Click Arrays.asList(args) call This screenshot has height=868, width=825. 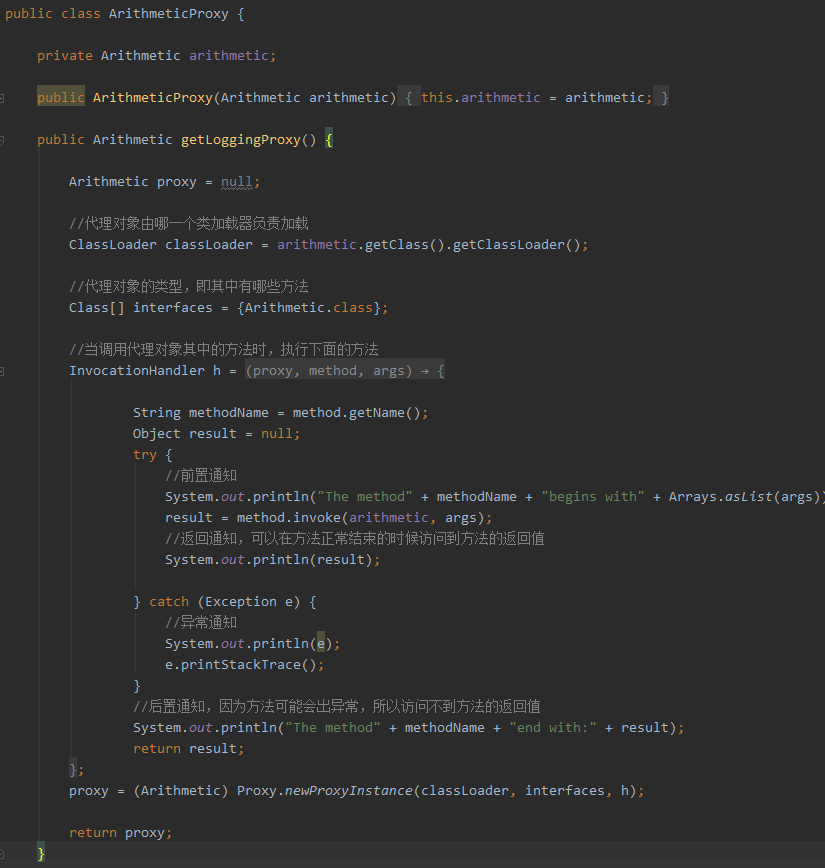click(x=744, y=497)
